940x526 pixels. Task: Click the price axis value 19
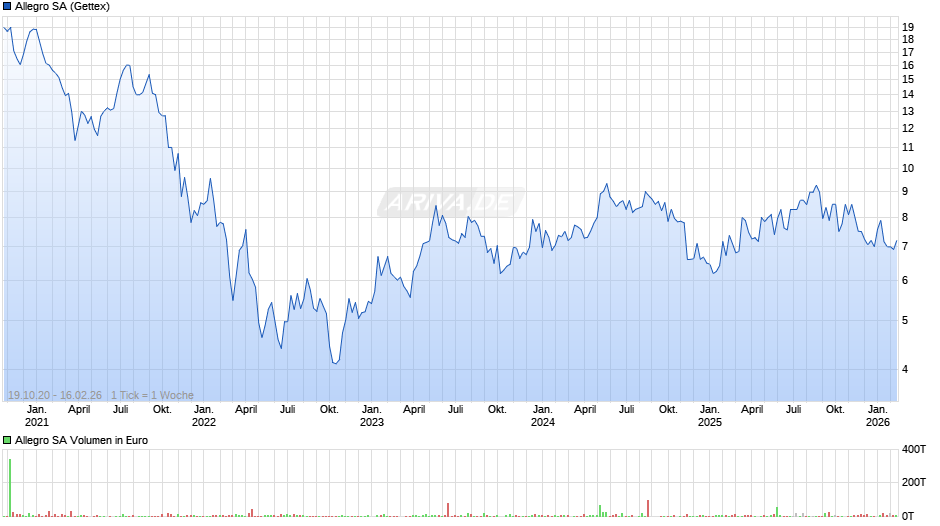(908, 27)
